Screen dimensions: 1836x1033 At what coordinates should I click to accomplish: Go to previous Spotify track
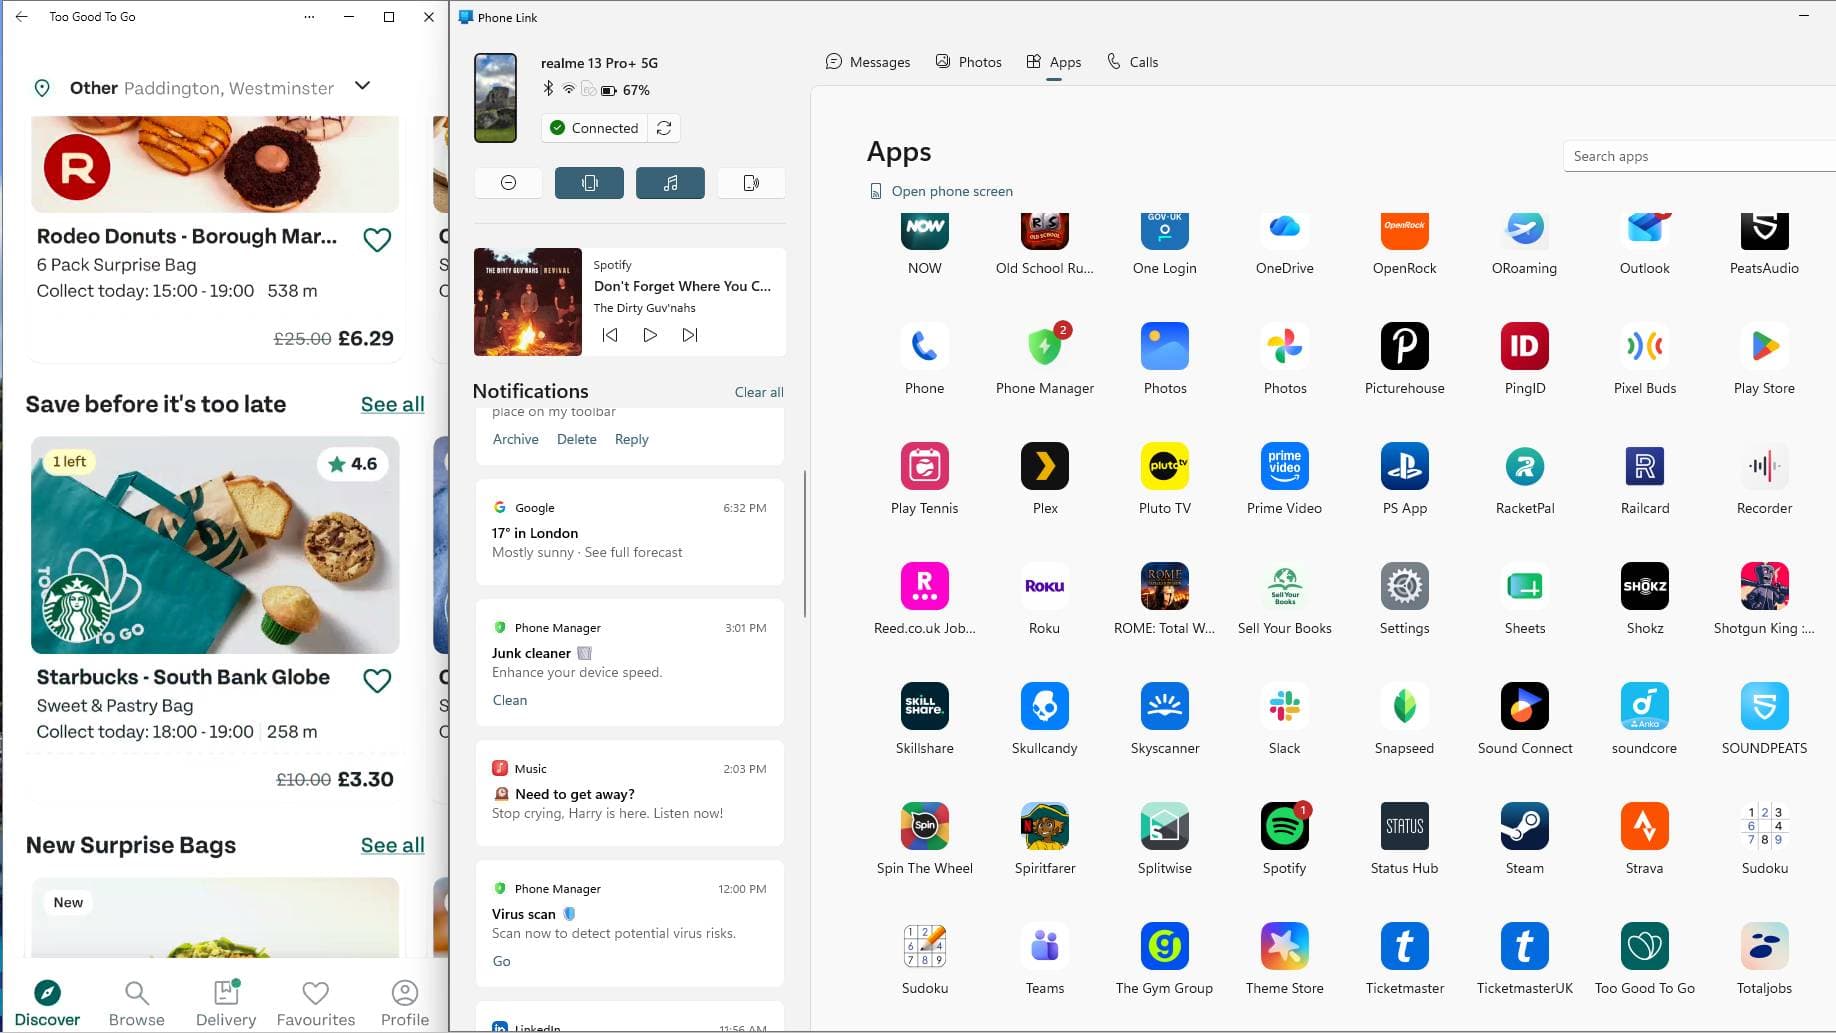(x=610, y=335)
